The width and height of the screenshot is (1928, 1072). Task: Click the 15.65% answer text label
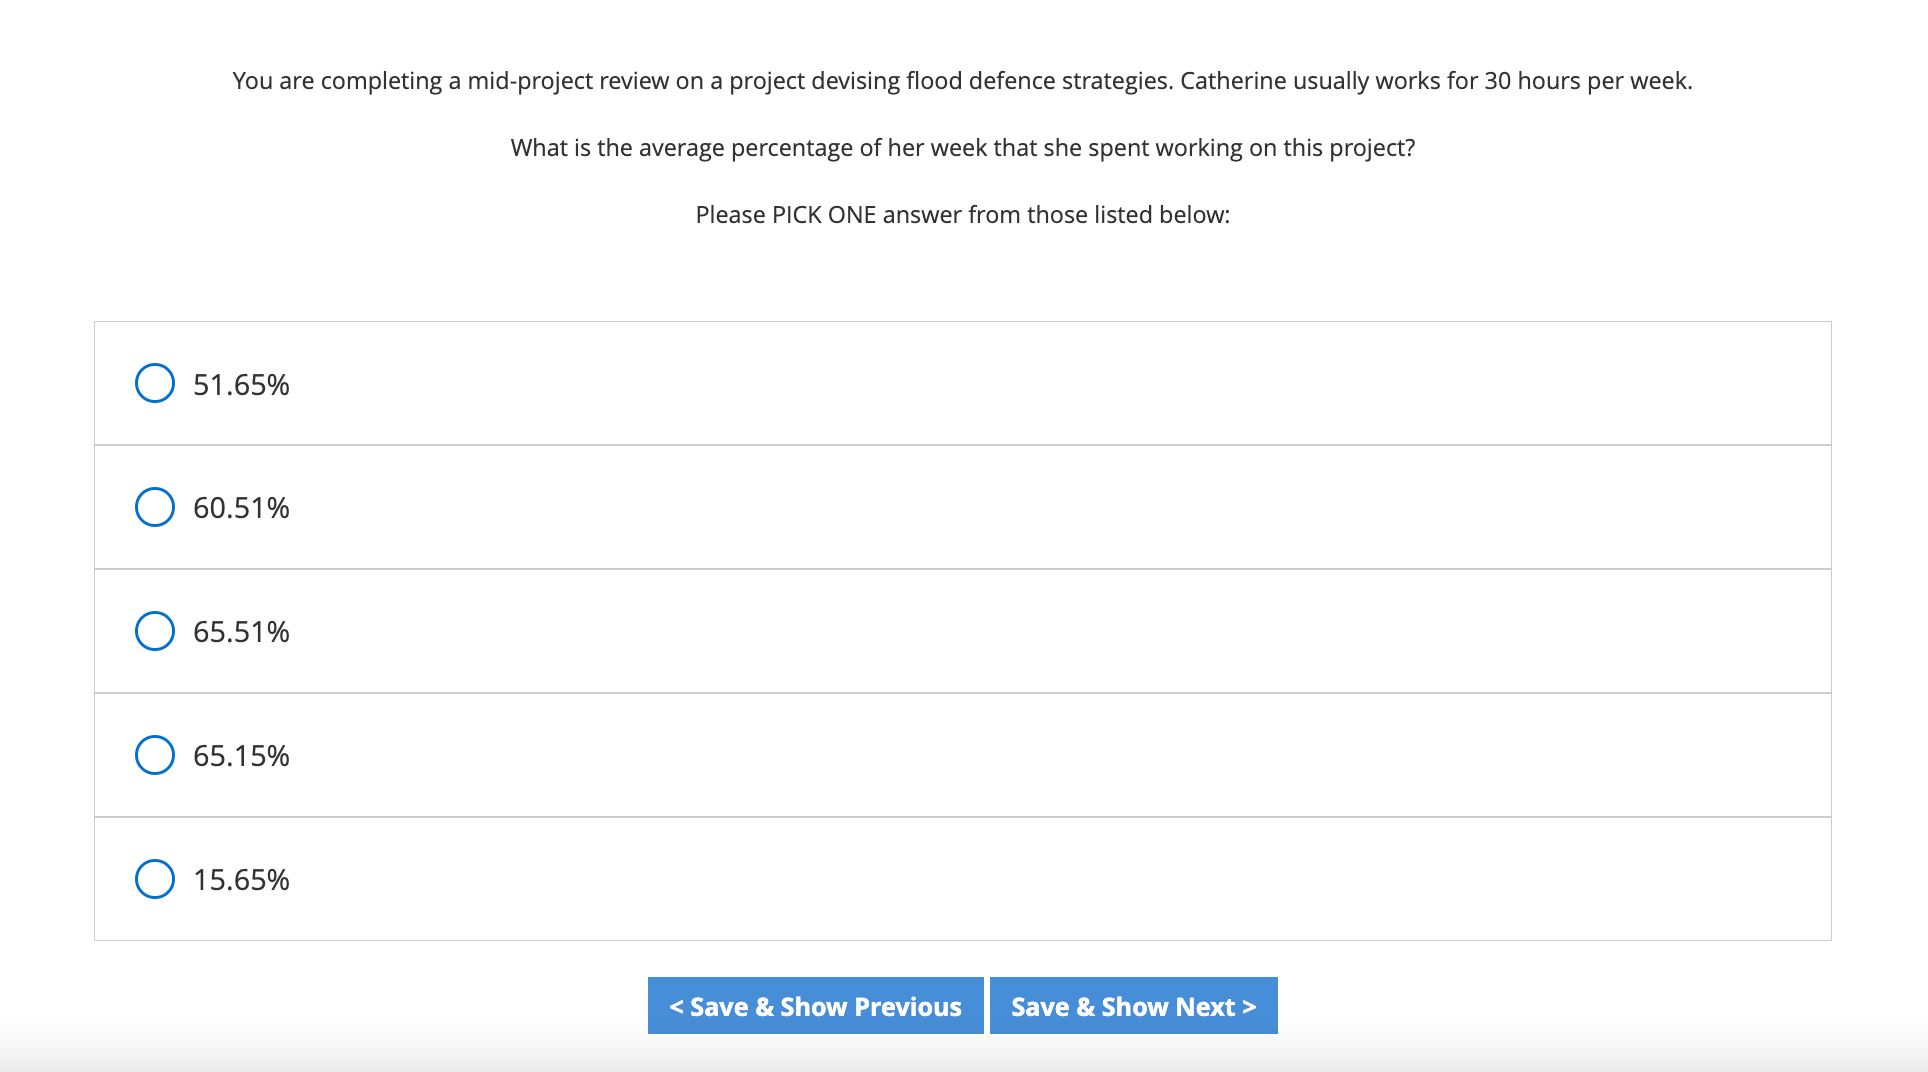coord(241,880)
